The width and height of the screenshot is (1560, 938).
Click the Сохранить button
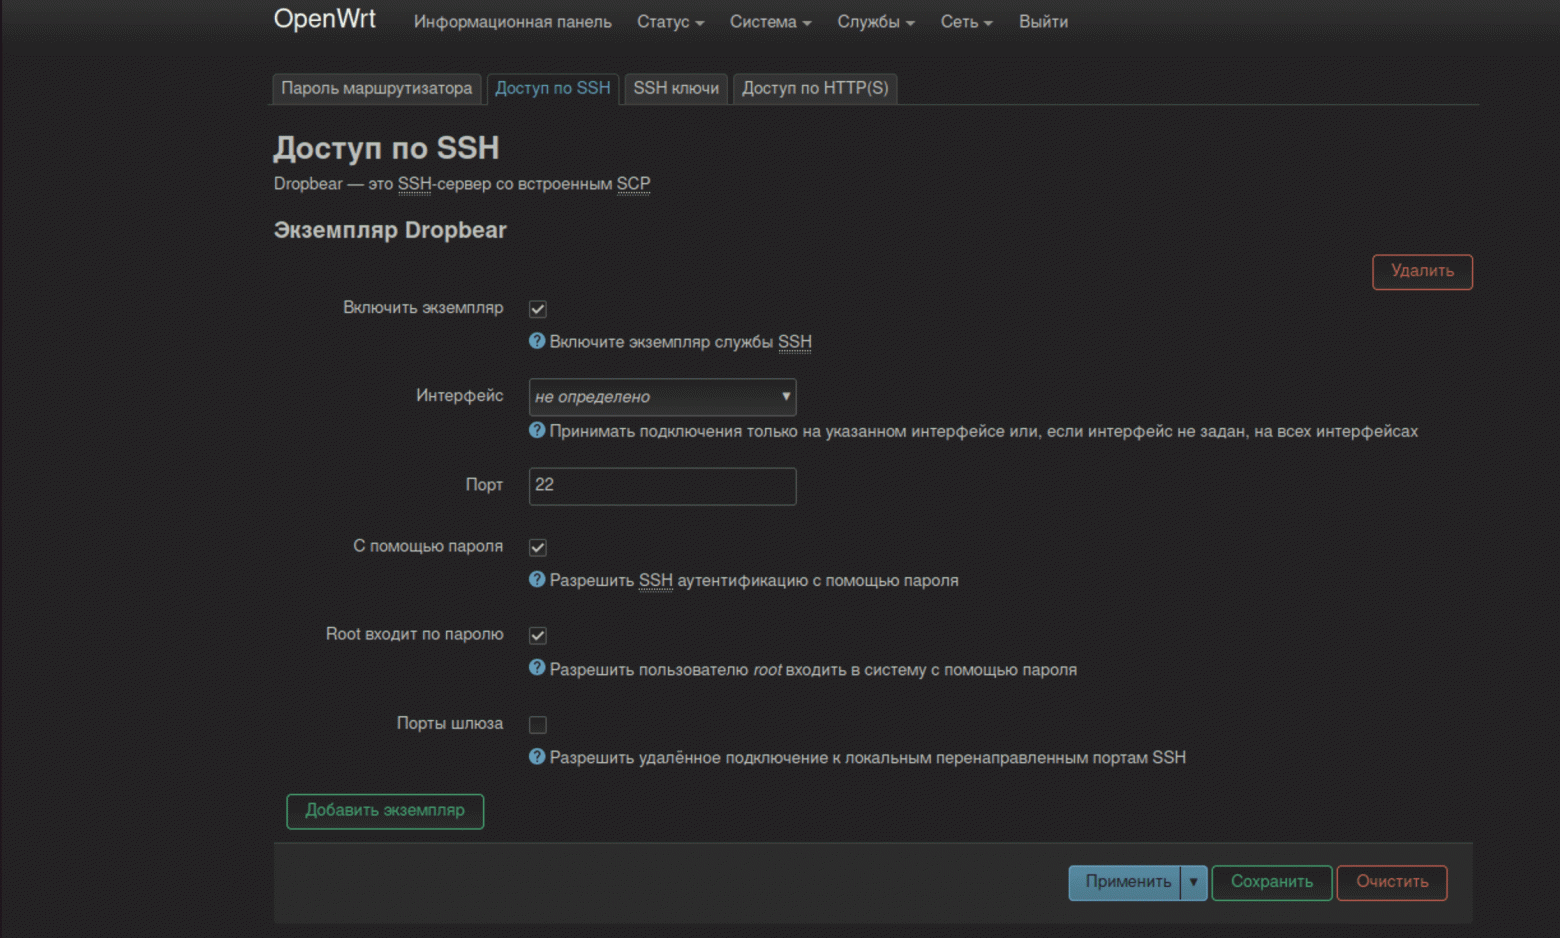click(1272, 882)
